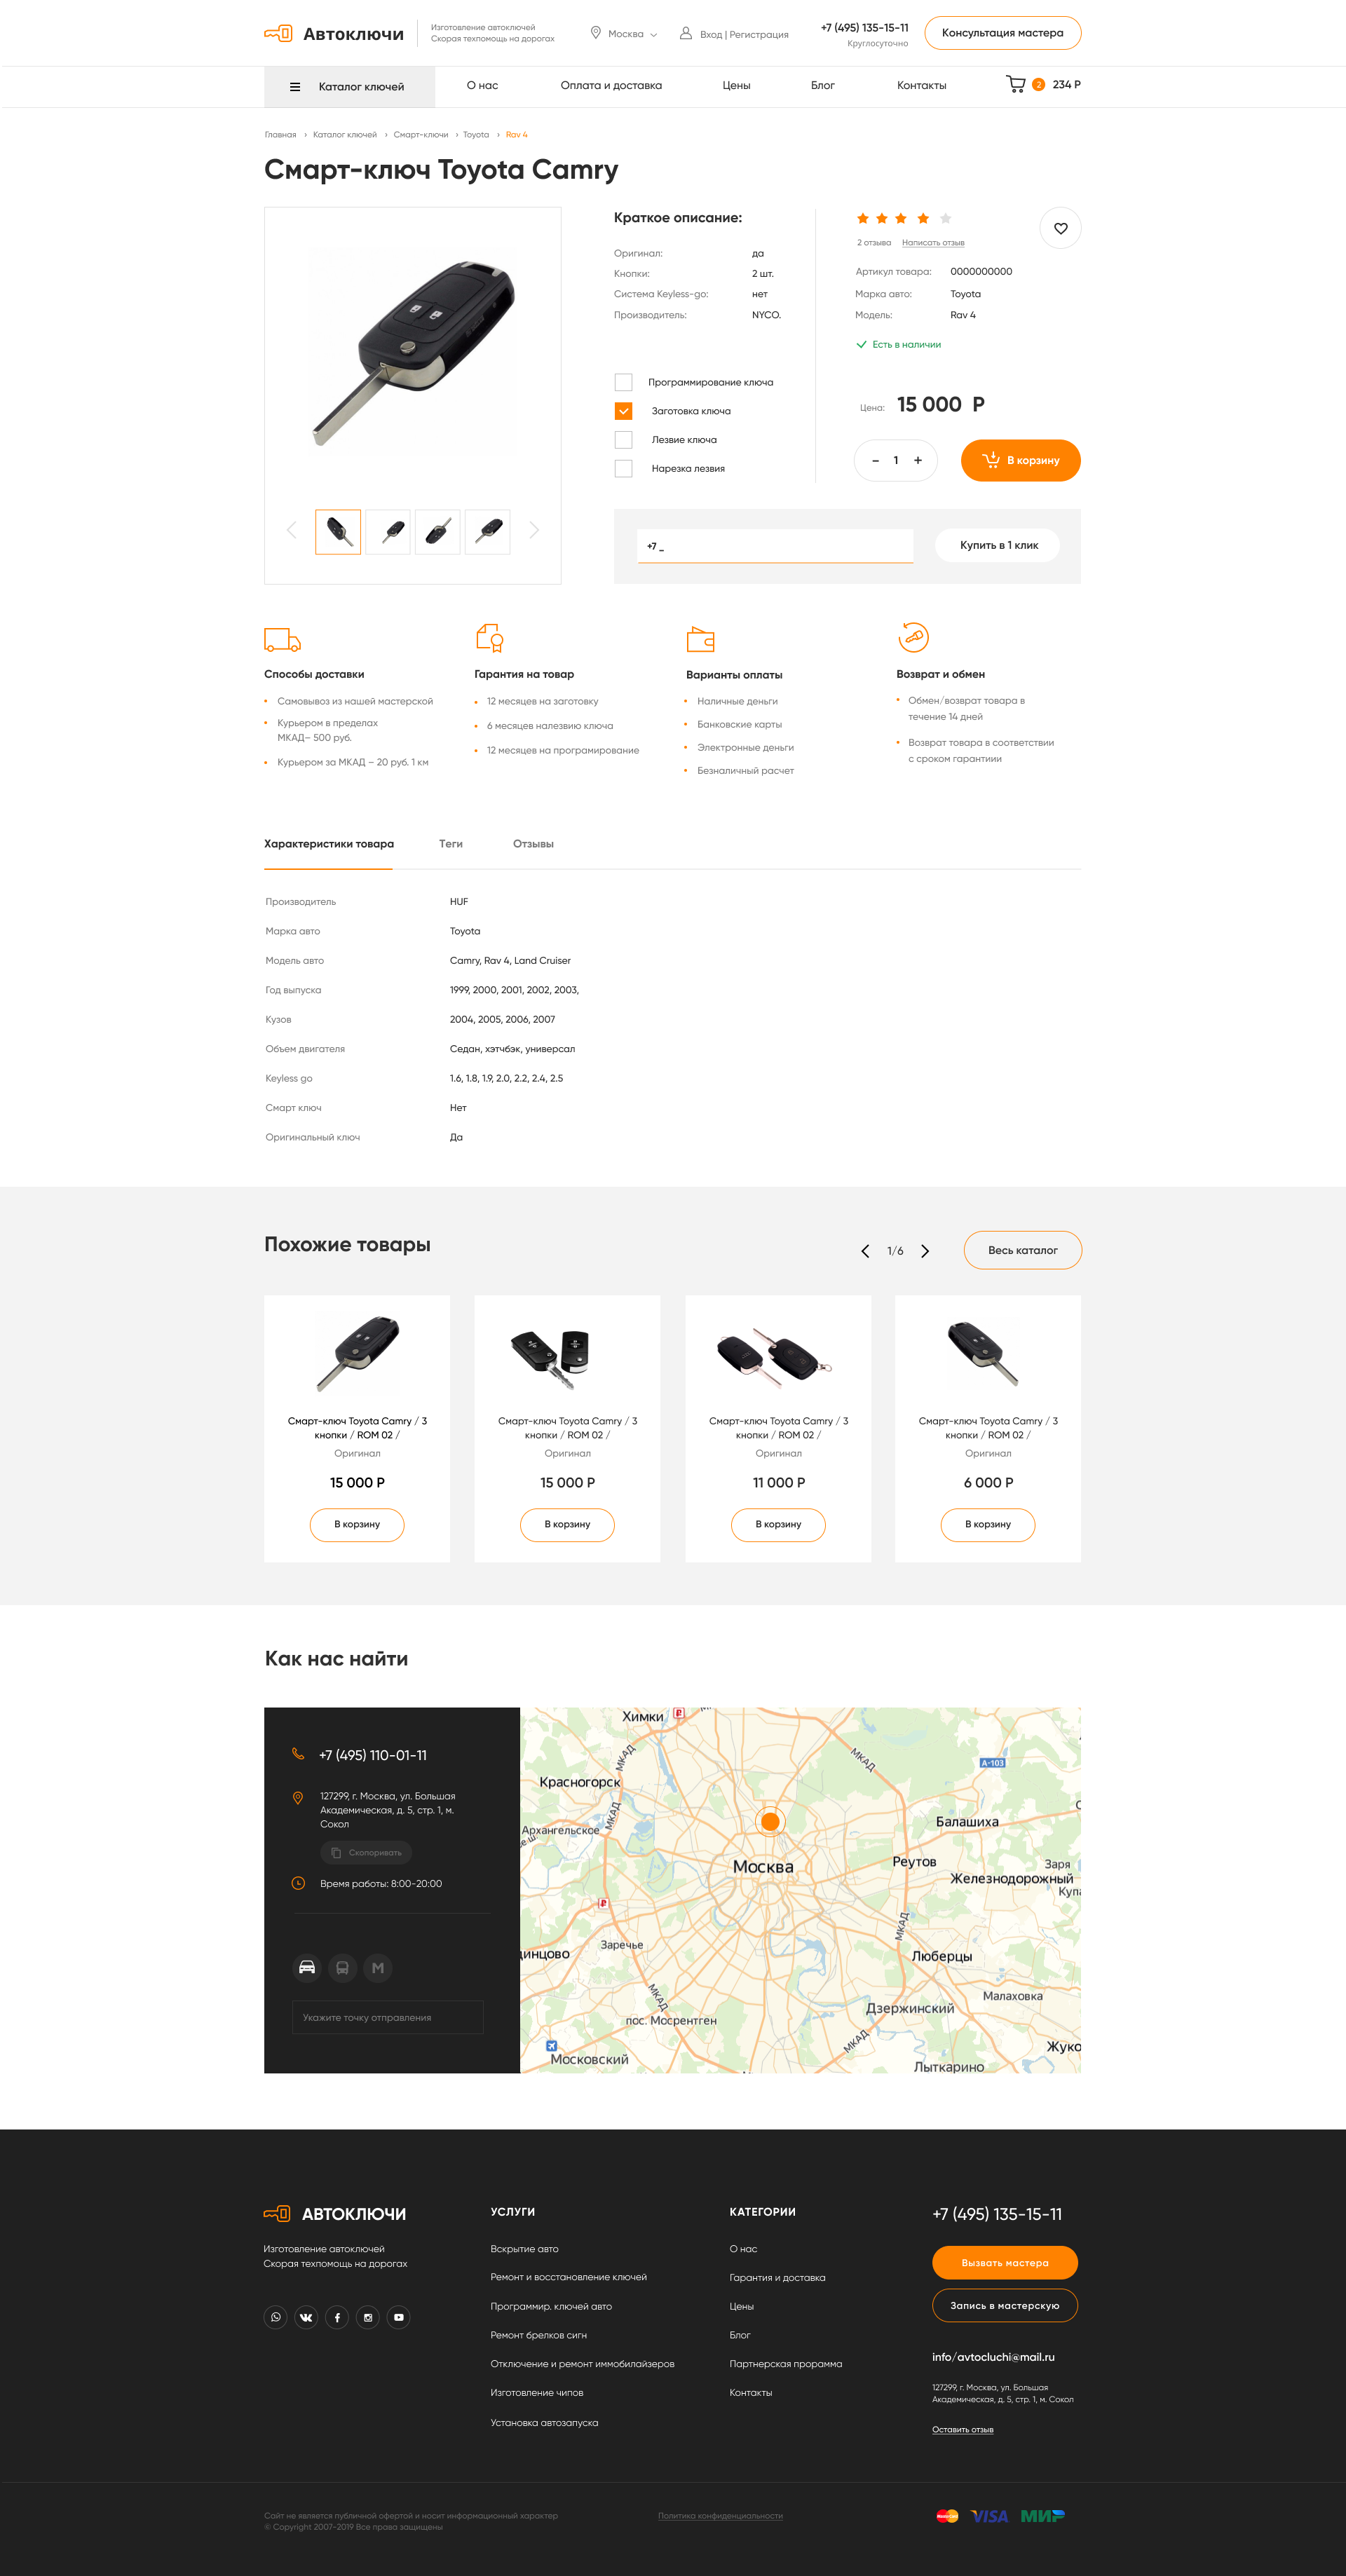Click the user account icon
This screenshot has height=2576, width=1346.
[686, 33]
